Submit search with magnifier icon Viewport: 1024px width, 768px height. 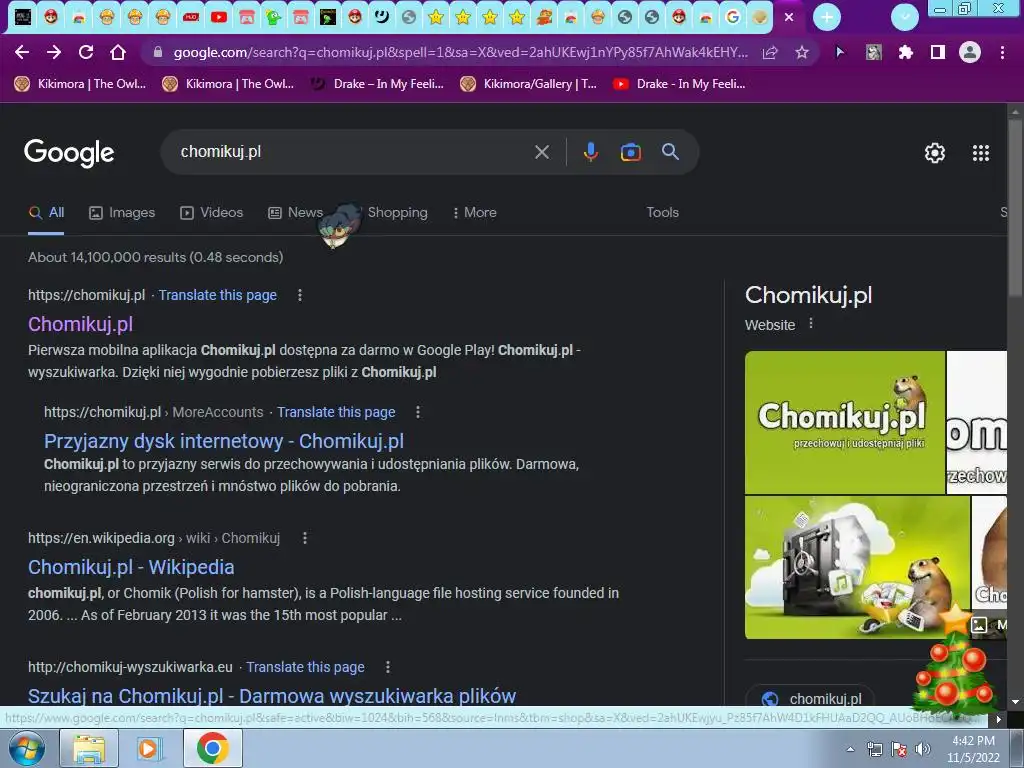click(670, 152)
